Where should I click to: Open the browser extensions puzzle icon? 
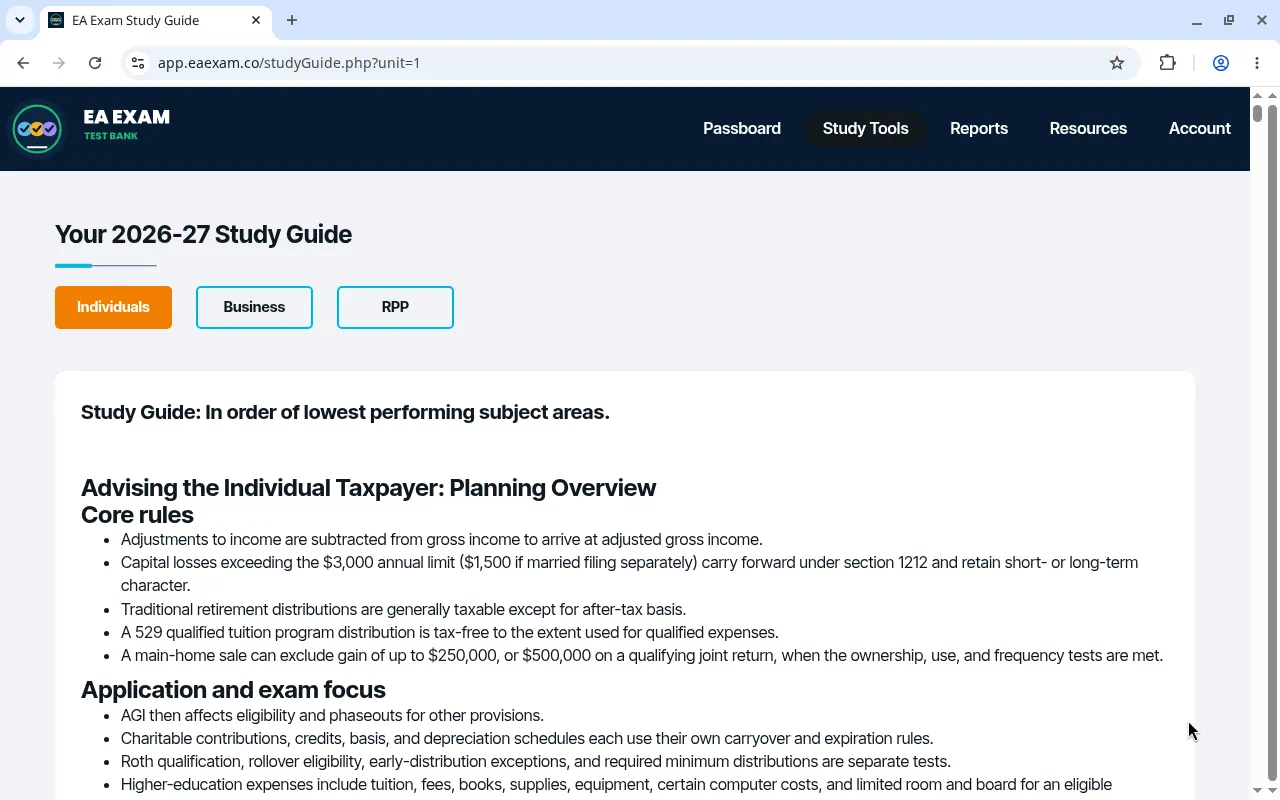1167,63
